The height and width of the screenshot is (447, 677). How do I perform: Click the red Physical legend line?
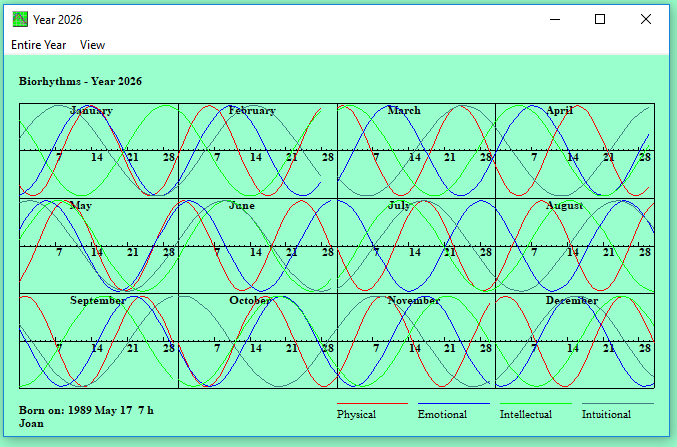point(372,403)
